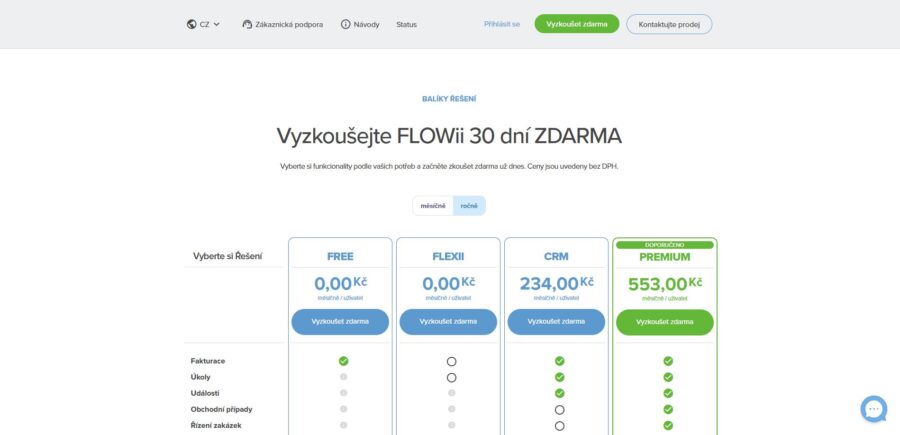The image size is (900, 435).
Task: Click Vyzkoušet zdarma under FLEXII plan
Action: 448,322
